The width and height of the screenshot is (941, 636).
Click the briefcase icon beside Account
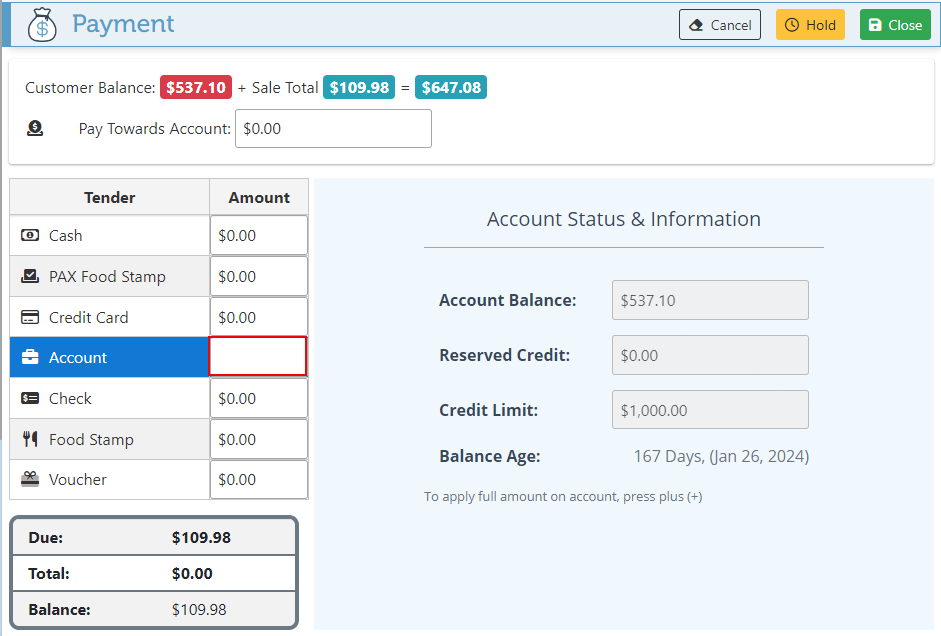coord(30,358)
